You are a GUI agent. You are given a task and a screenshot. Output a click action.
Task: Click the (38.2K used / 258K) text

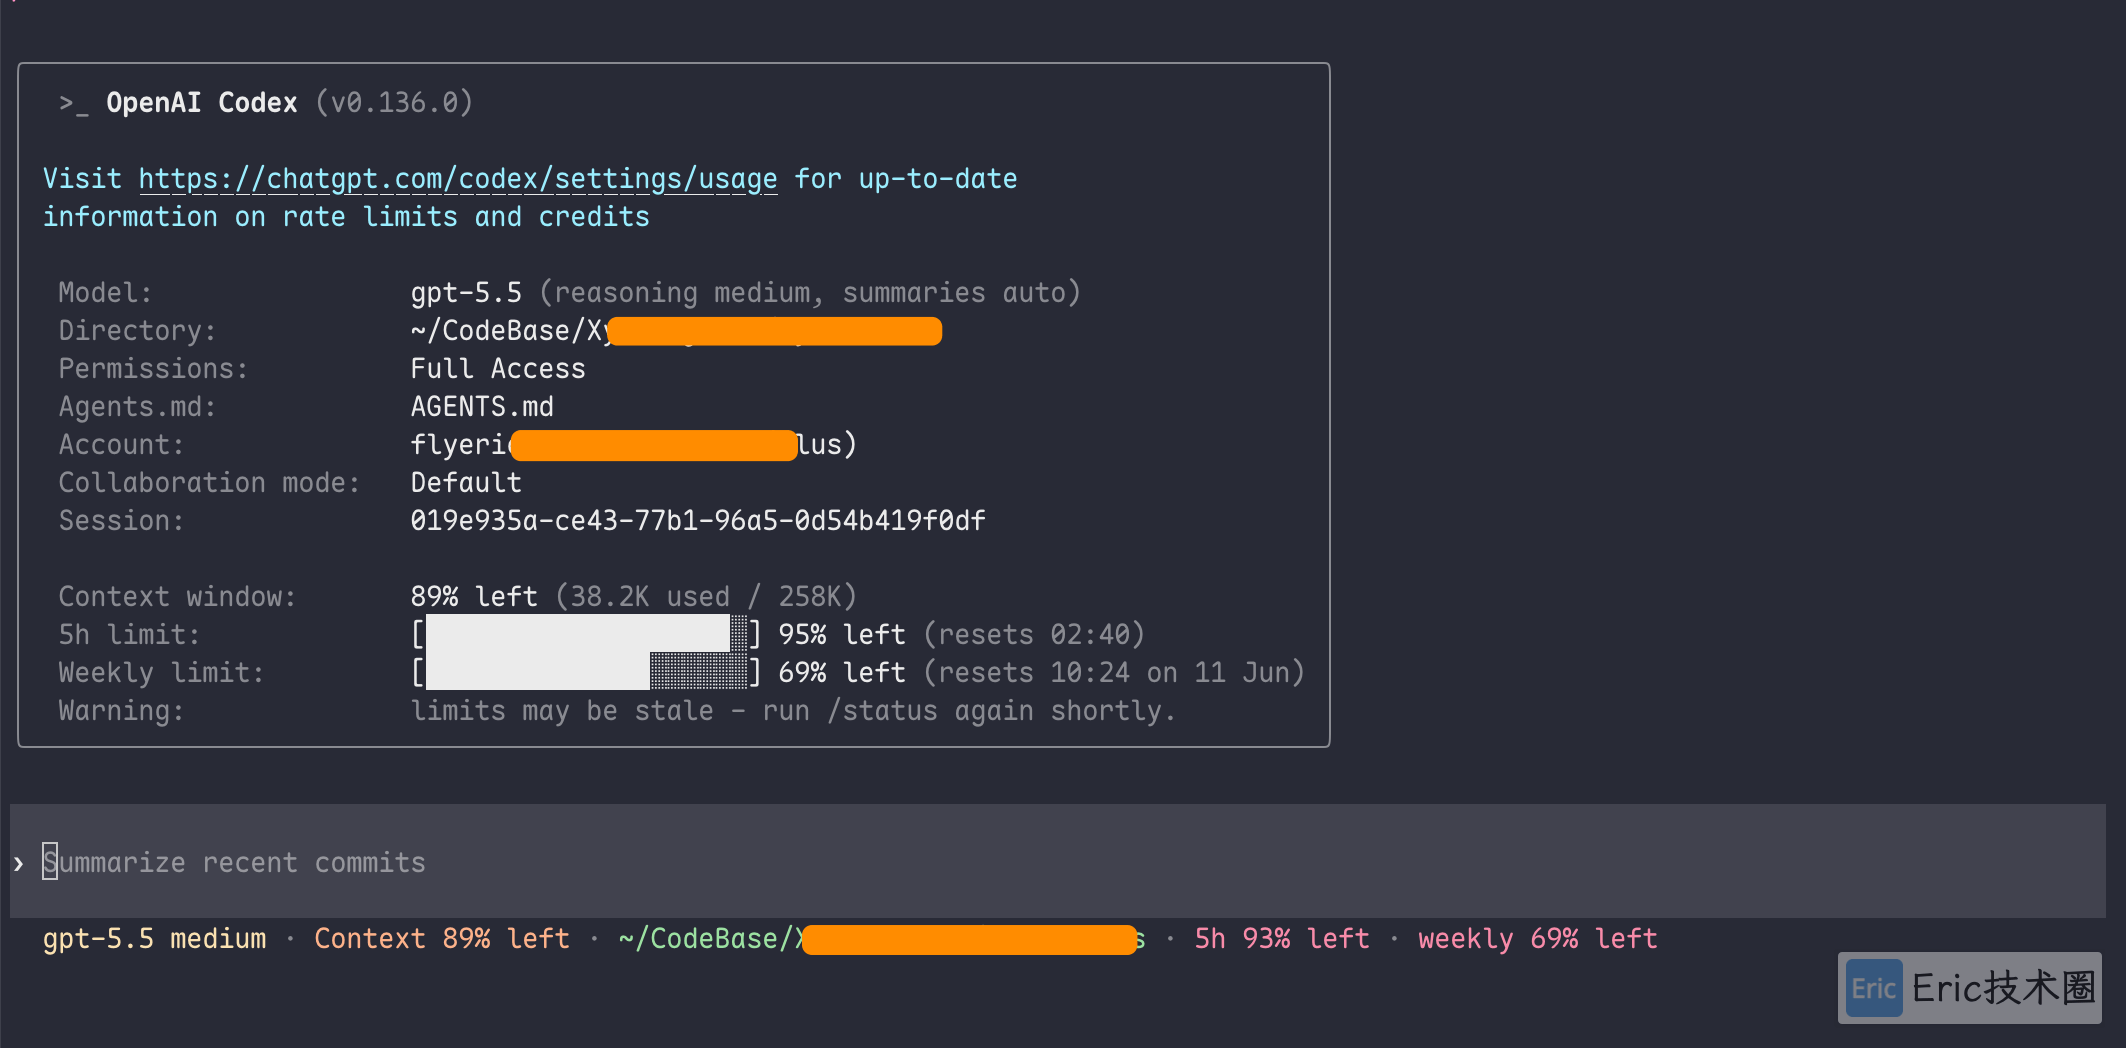tap(706, 597)
